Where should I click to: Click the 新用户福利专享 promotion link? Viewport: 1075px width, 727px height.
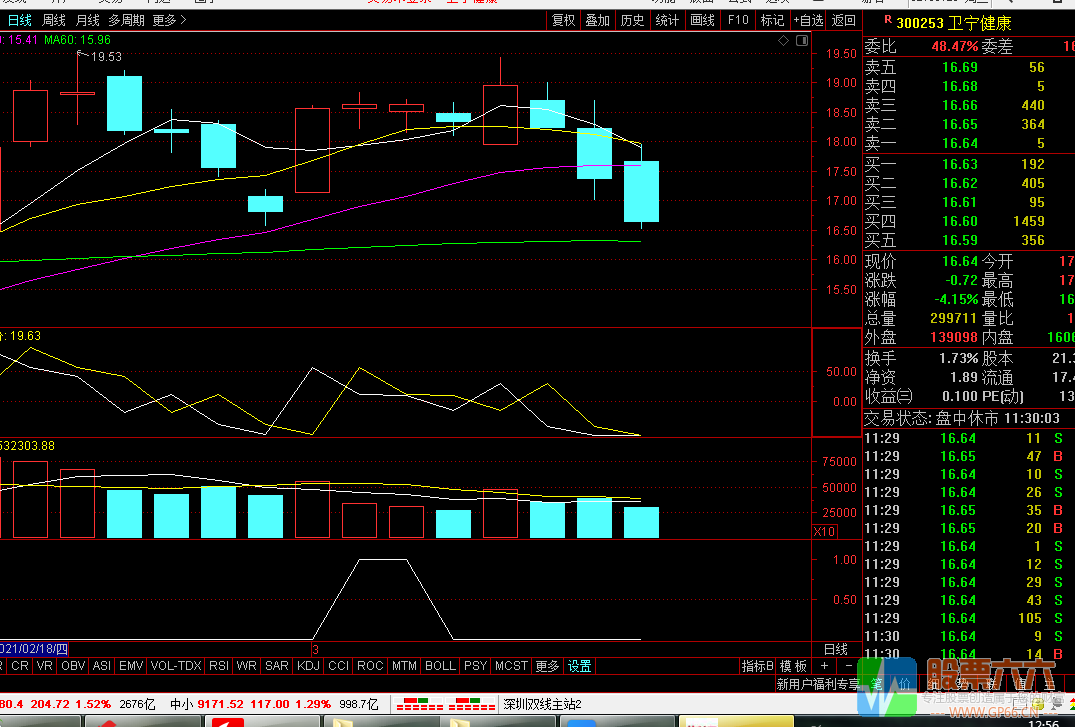tap(817, 685)
